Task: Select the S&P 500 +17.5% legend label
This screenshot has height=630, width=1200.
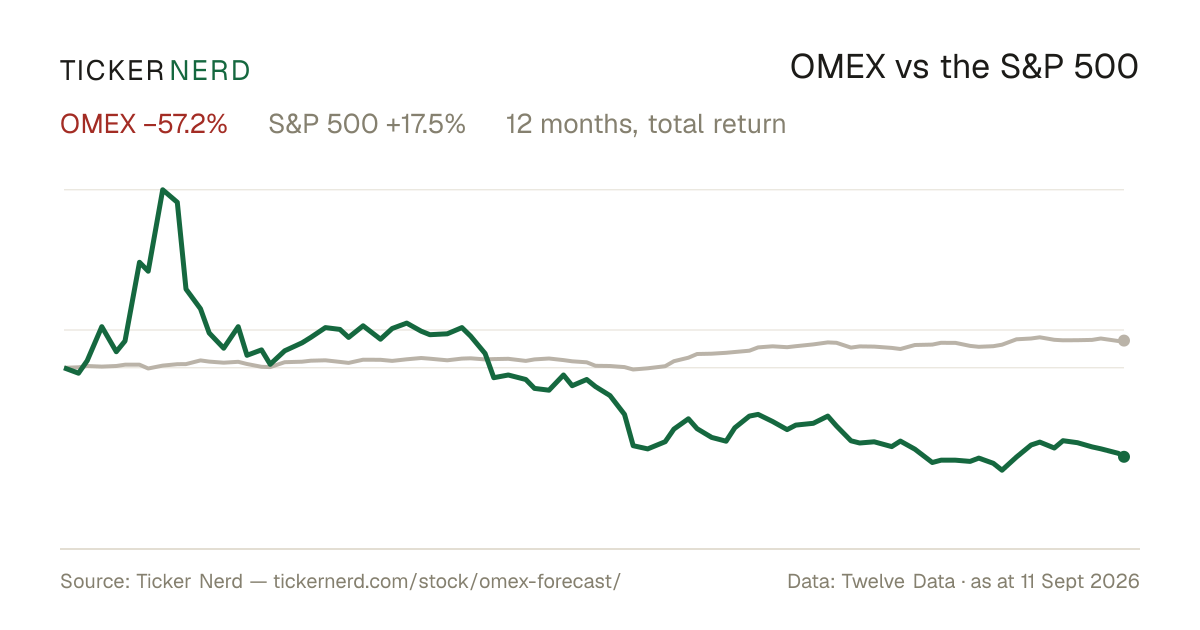Action: coord(367,124)
